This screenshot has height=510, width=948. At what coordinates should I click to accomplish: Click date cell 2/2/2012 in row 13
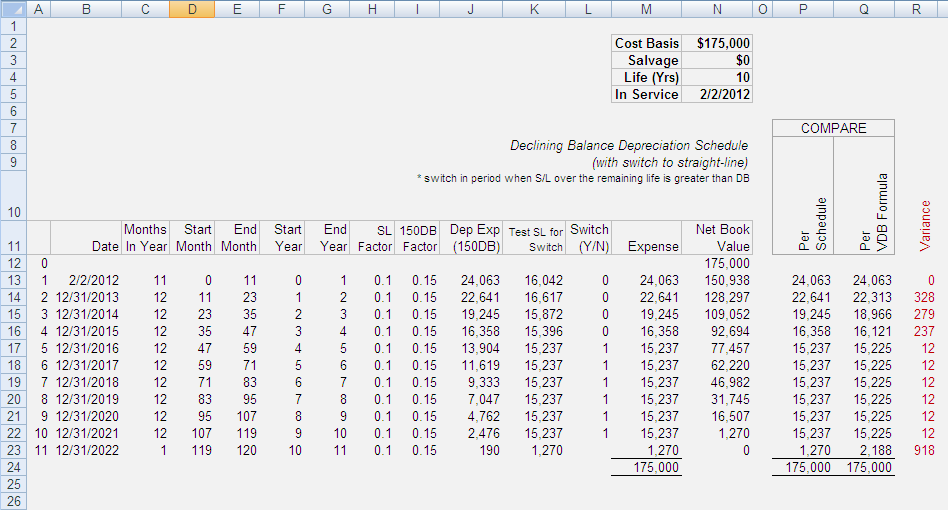tap(94, 280)
